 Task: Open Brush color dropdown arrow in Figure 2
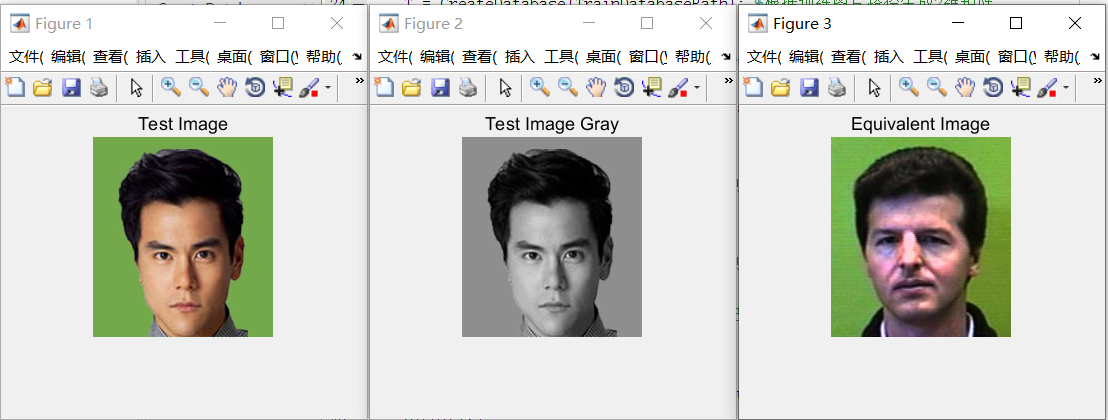(x=697, y=88)
